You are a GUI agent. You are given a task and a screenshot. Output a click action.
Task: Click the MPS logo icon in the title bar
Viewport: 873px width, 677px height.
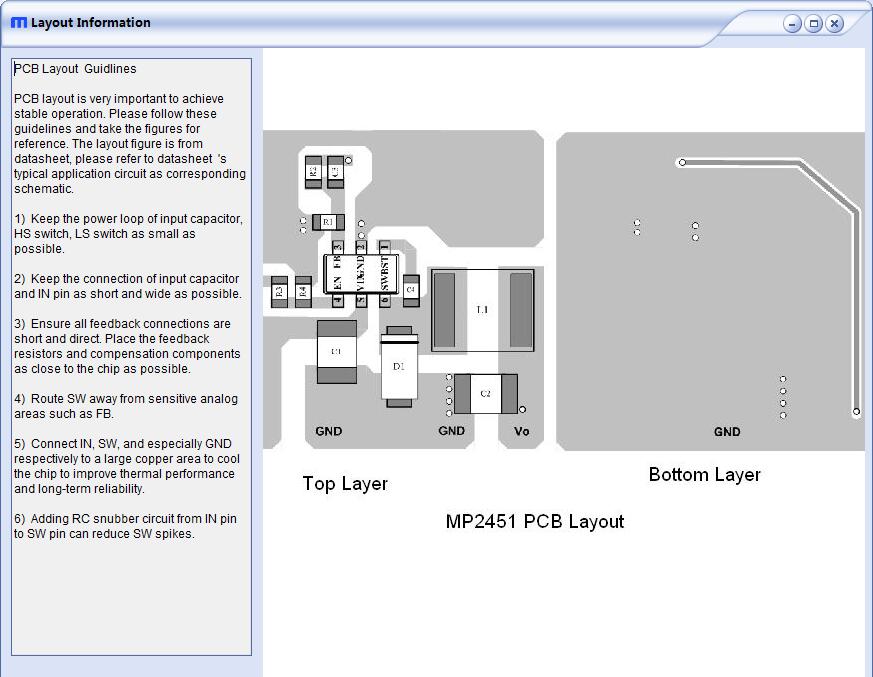click(17, 22)
